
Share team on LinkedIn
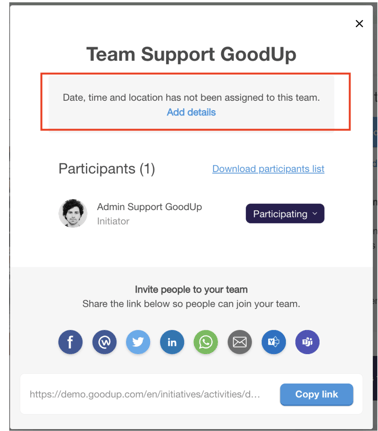pyautogui.click(x=172, y=342)
